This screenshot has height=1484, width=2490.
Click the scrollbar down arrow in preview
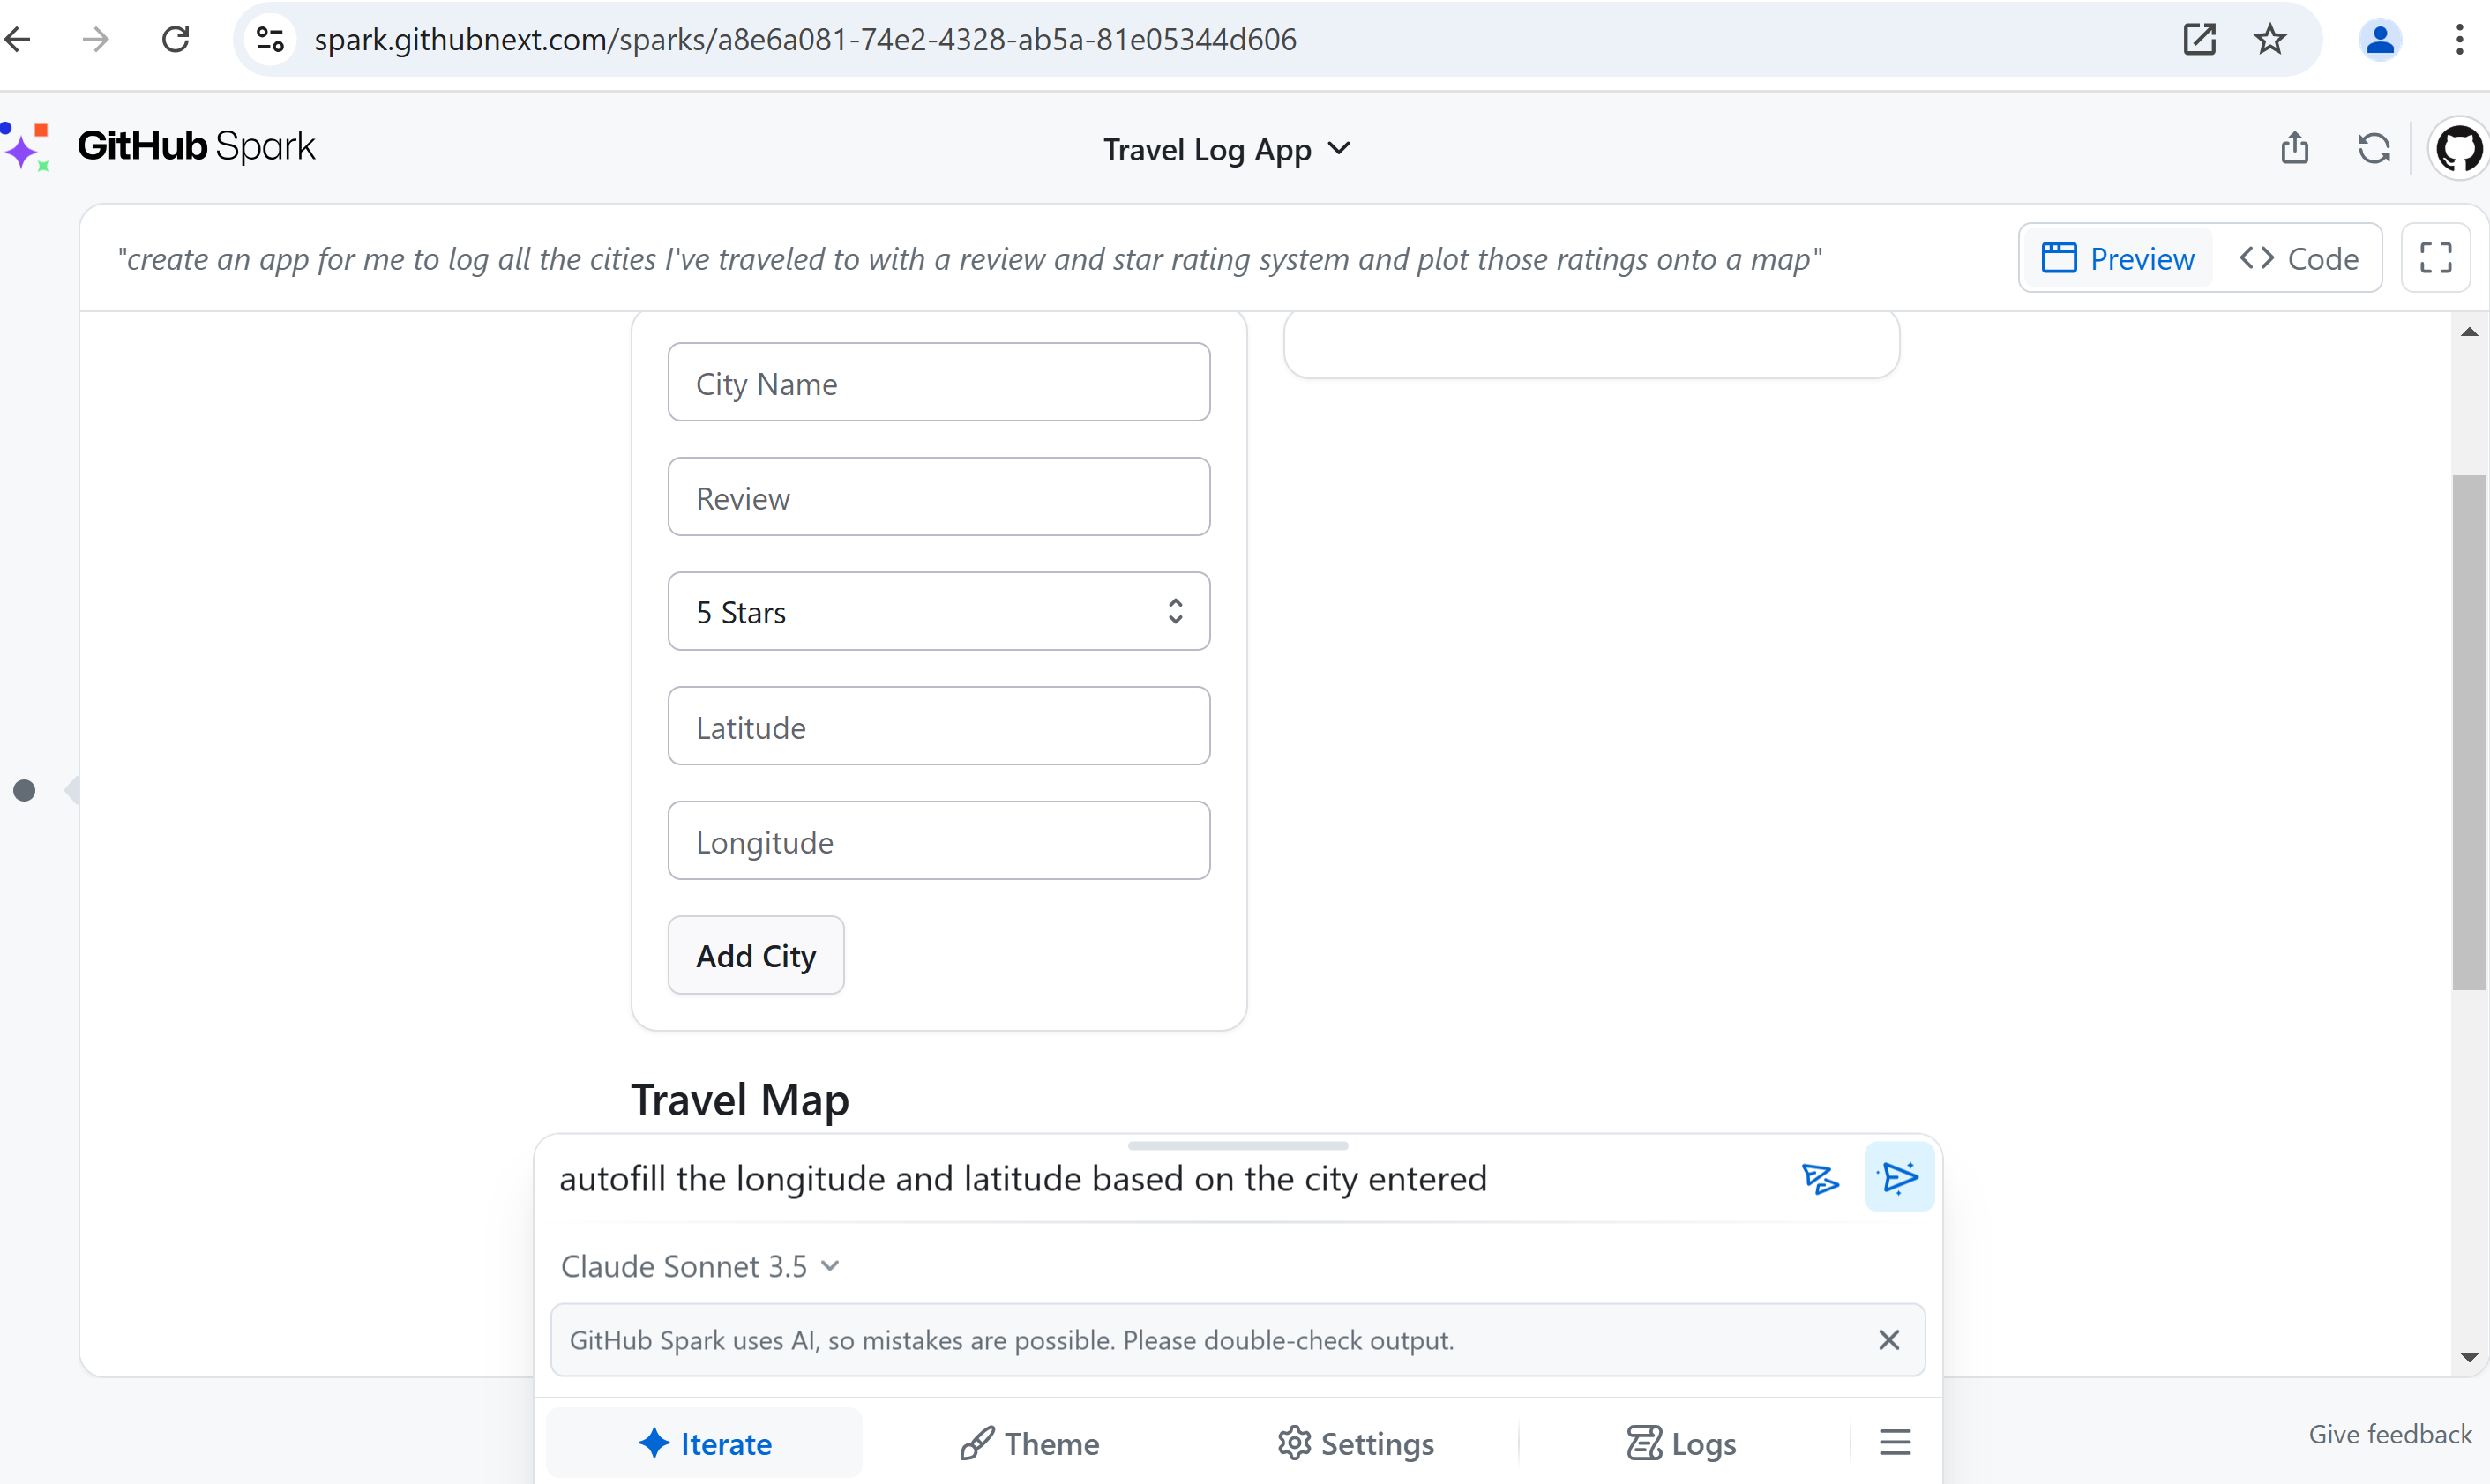2469,1357
